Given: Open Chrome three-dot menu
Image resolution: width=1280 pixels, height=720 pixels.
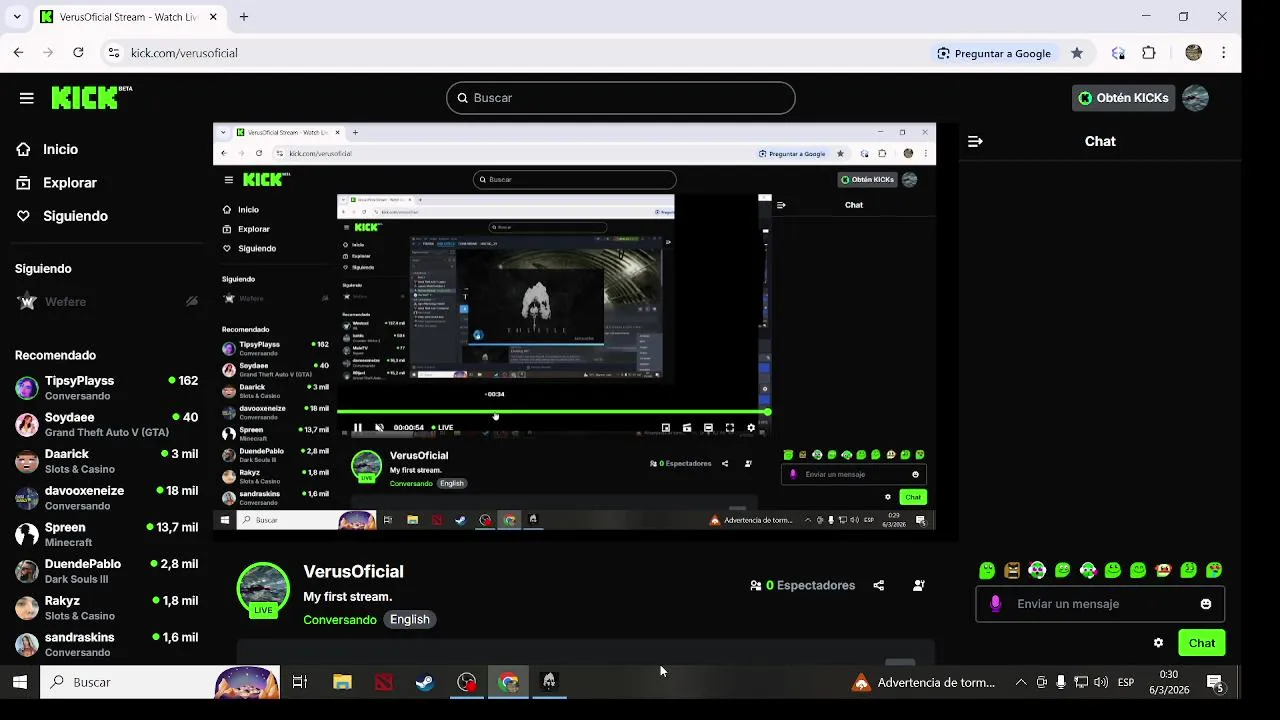Looking at the screenshot, I should tap(1223, 53).
